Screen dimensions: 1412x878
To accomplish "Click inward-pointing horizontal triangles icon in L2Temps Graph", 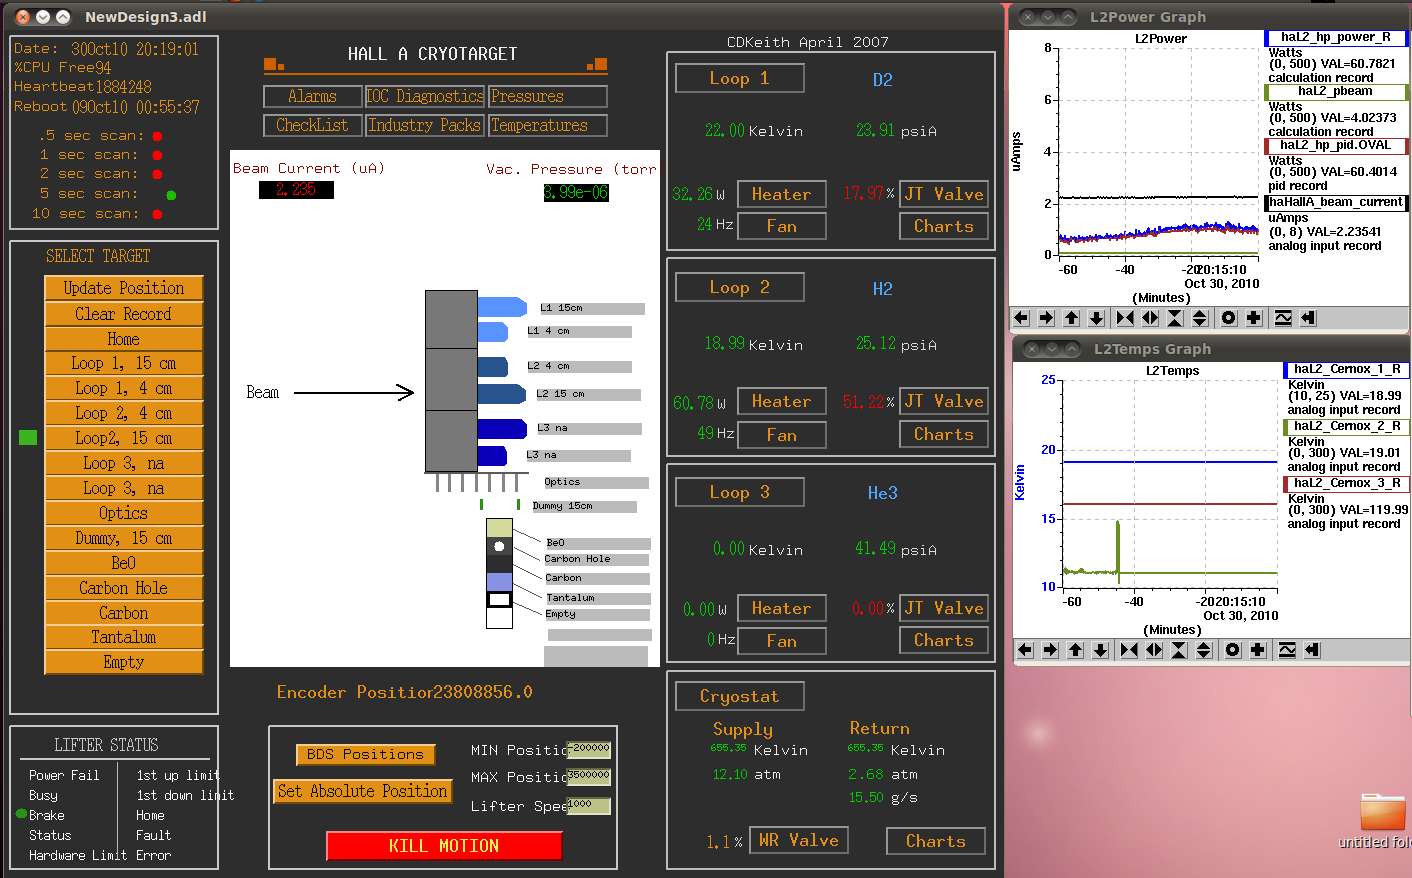I will [x=1129, y=650].
